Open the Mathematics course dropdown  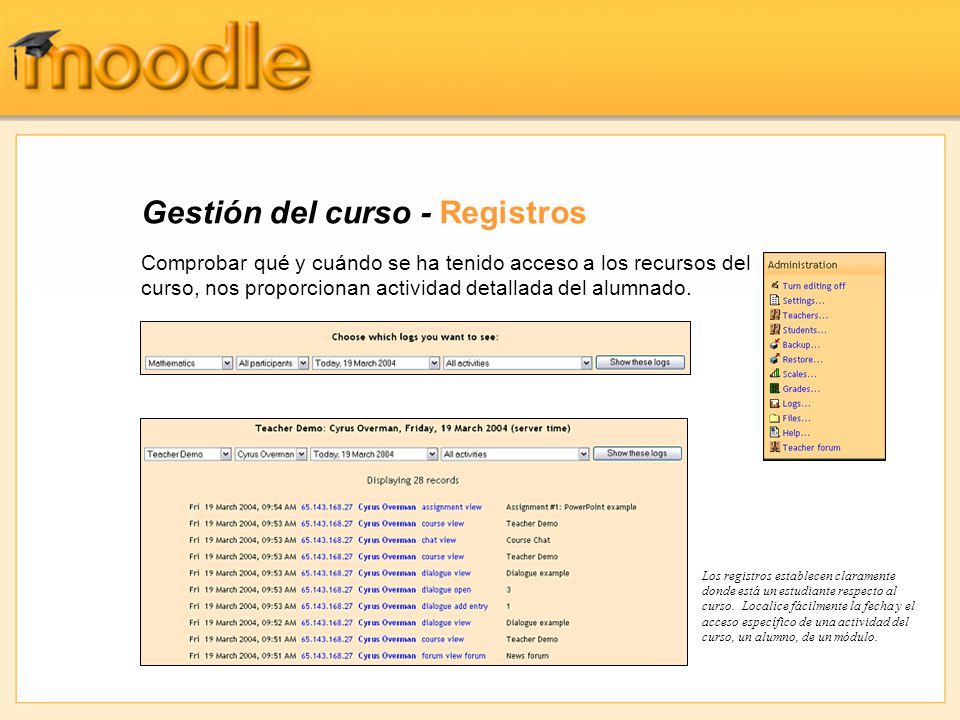pos(189,363)
